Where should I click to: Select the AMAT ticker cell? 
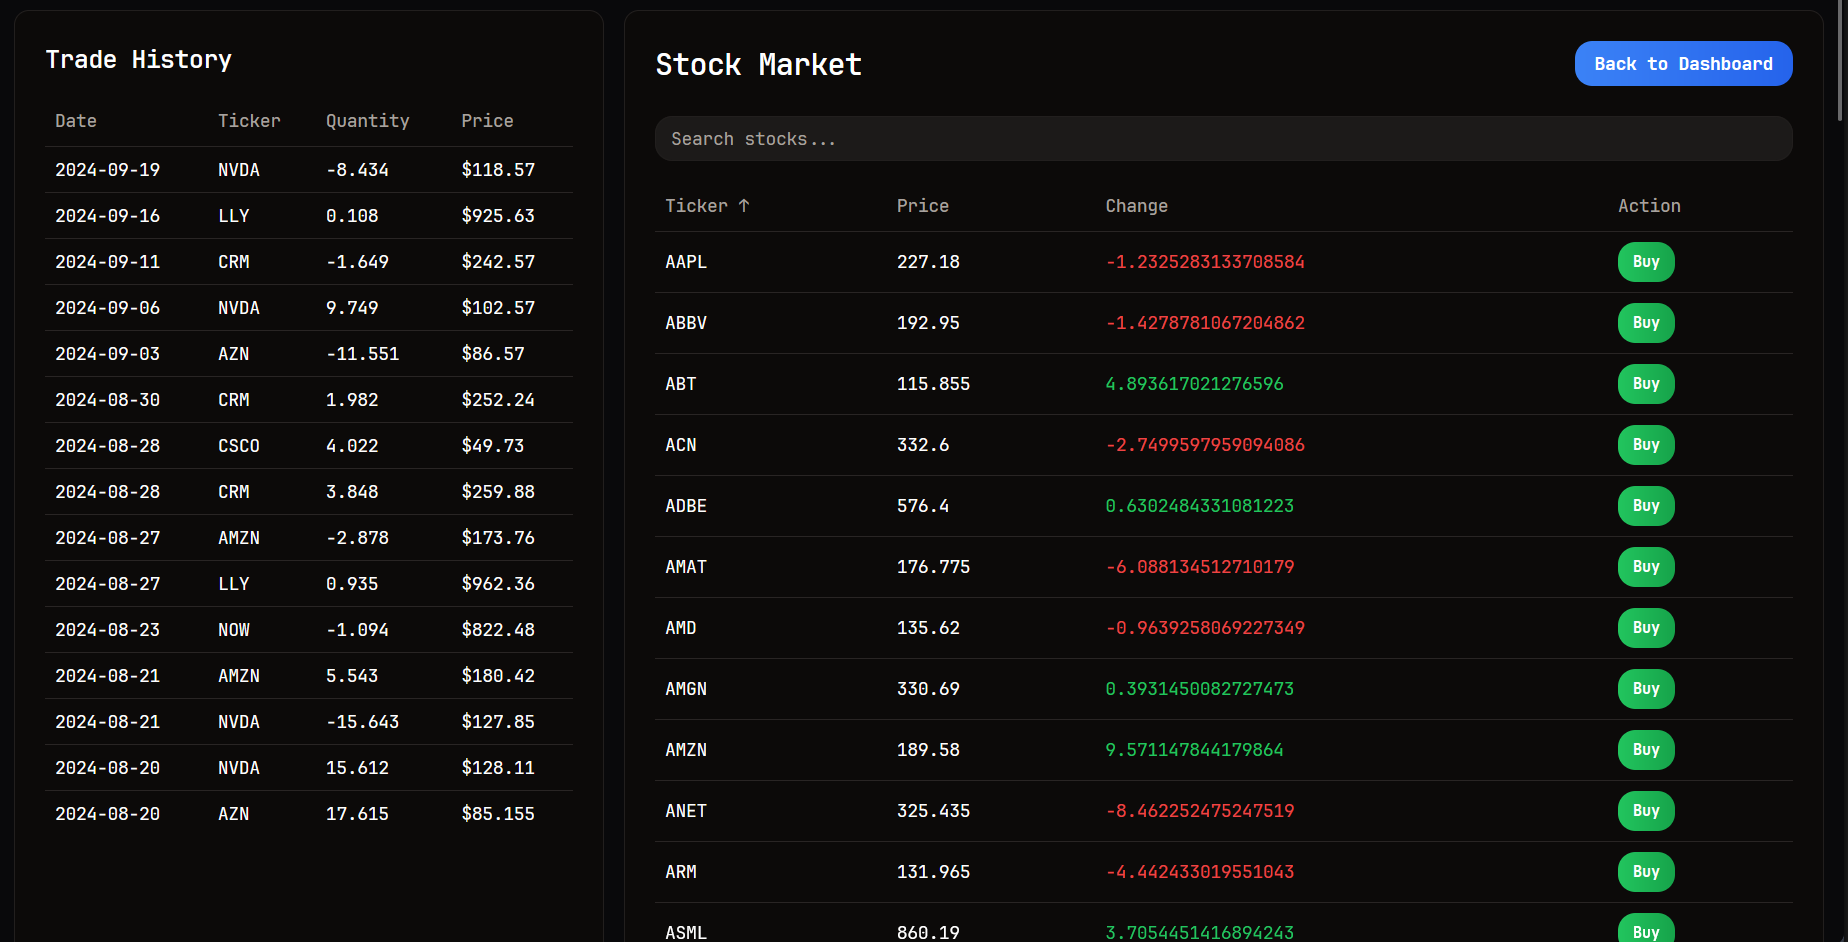686,567
